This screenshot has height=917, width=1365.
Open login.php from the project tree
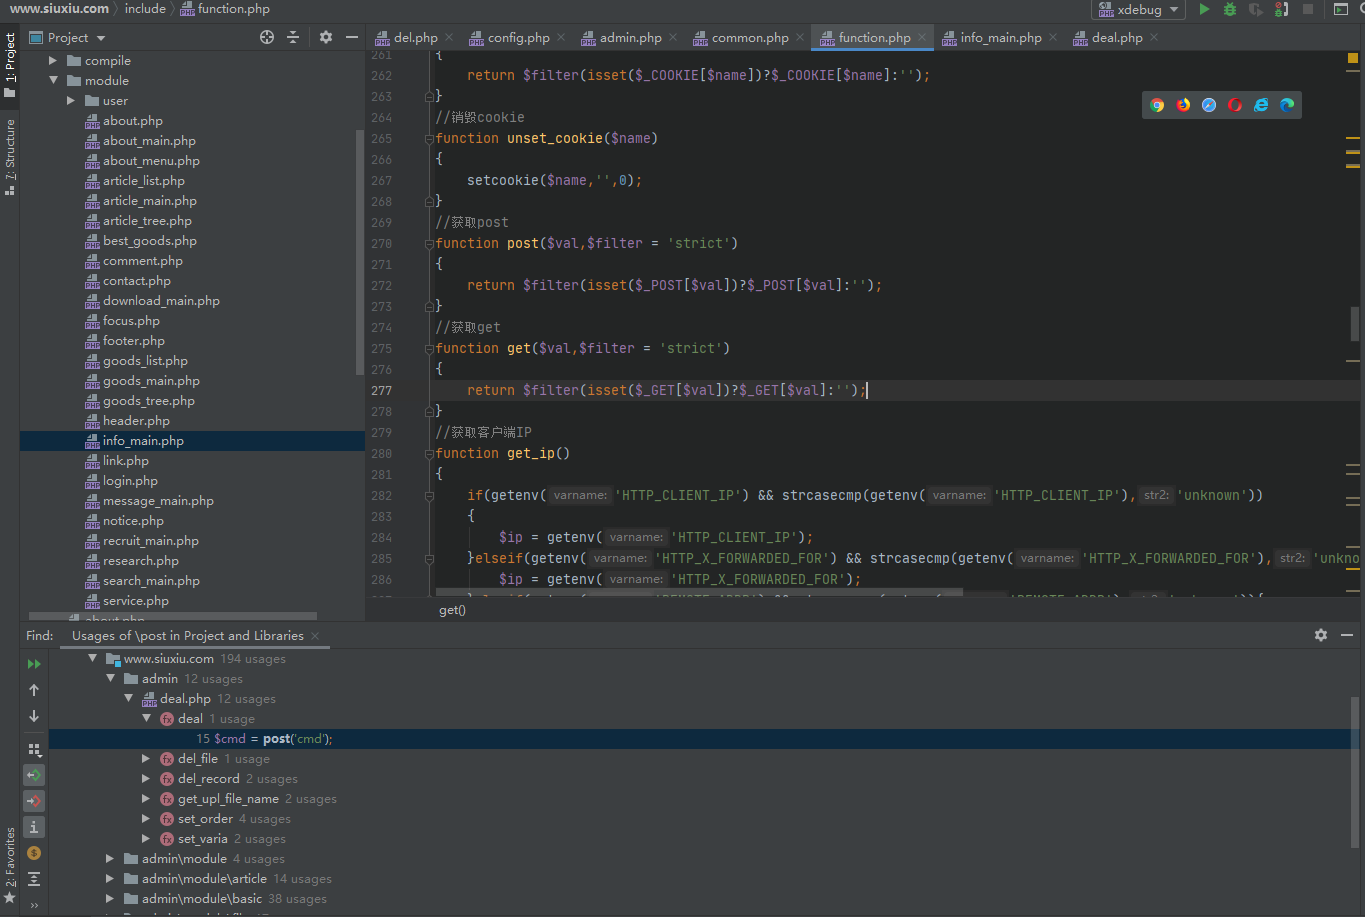tap(130, 481)
